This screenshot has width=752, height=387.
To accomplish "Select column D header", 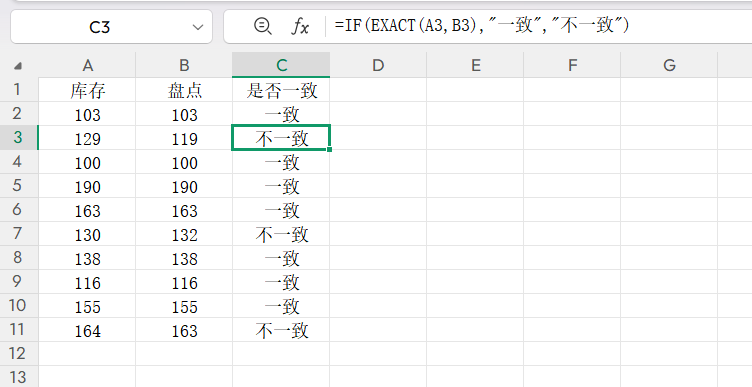I will click(x=378, y=65).
